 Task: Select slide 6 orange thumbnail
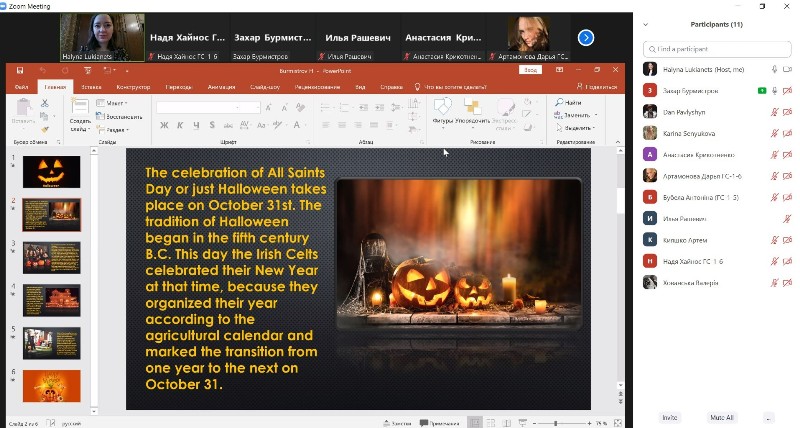(52, 386)
